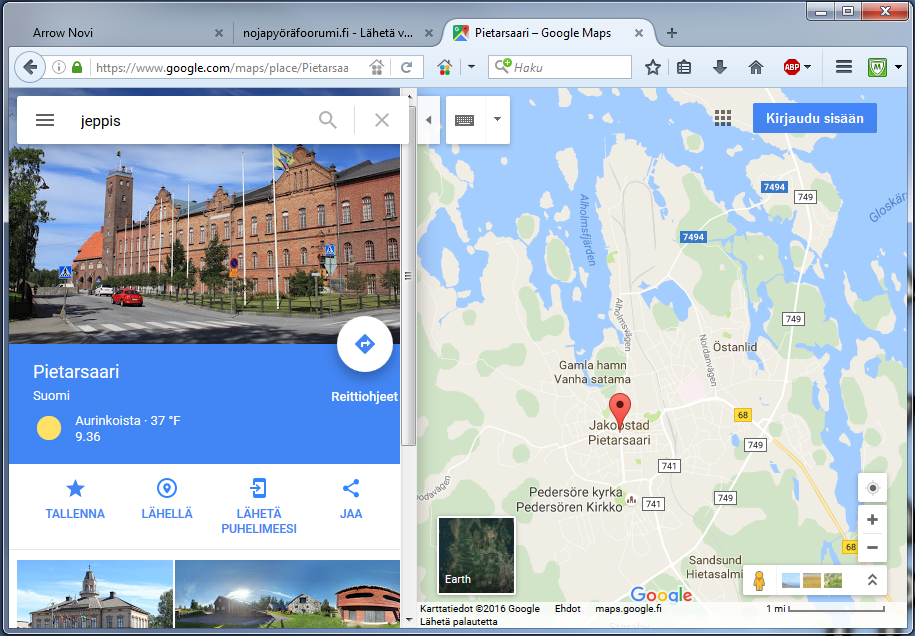Click the Kirjaudu sisään button
The height and width of the screenshot is (636, 915).
pos(814,118)
